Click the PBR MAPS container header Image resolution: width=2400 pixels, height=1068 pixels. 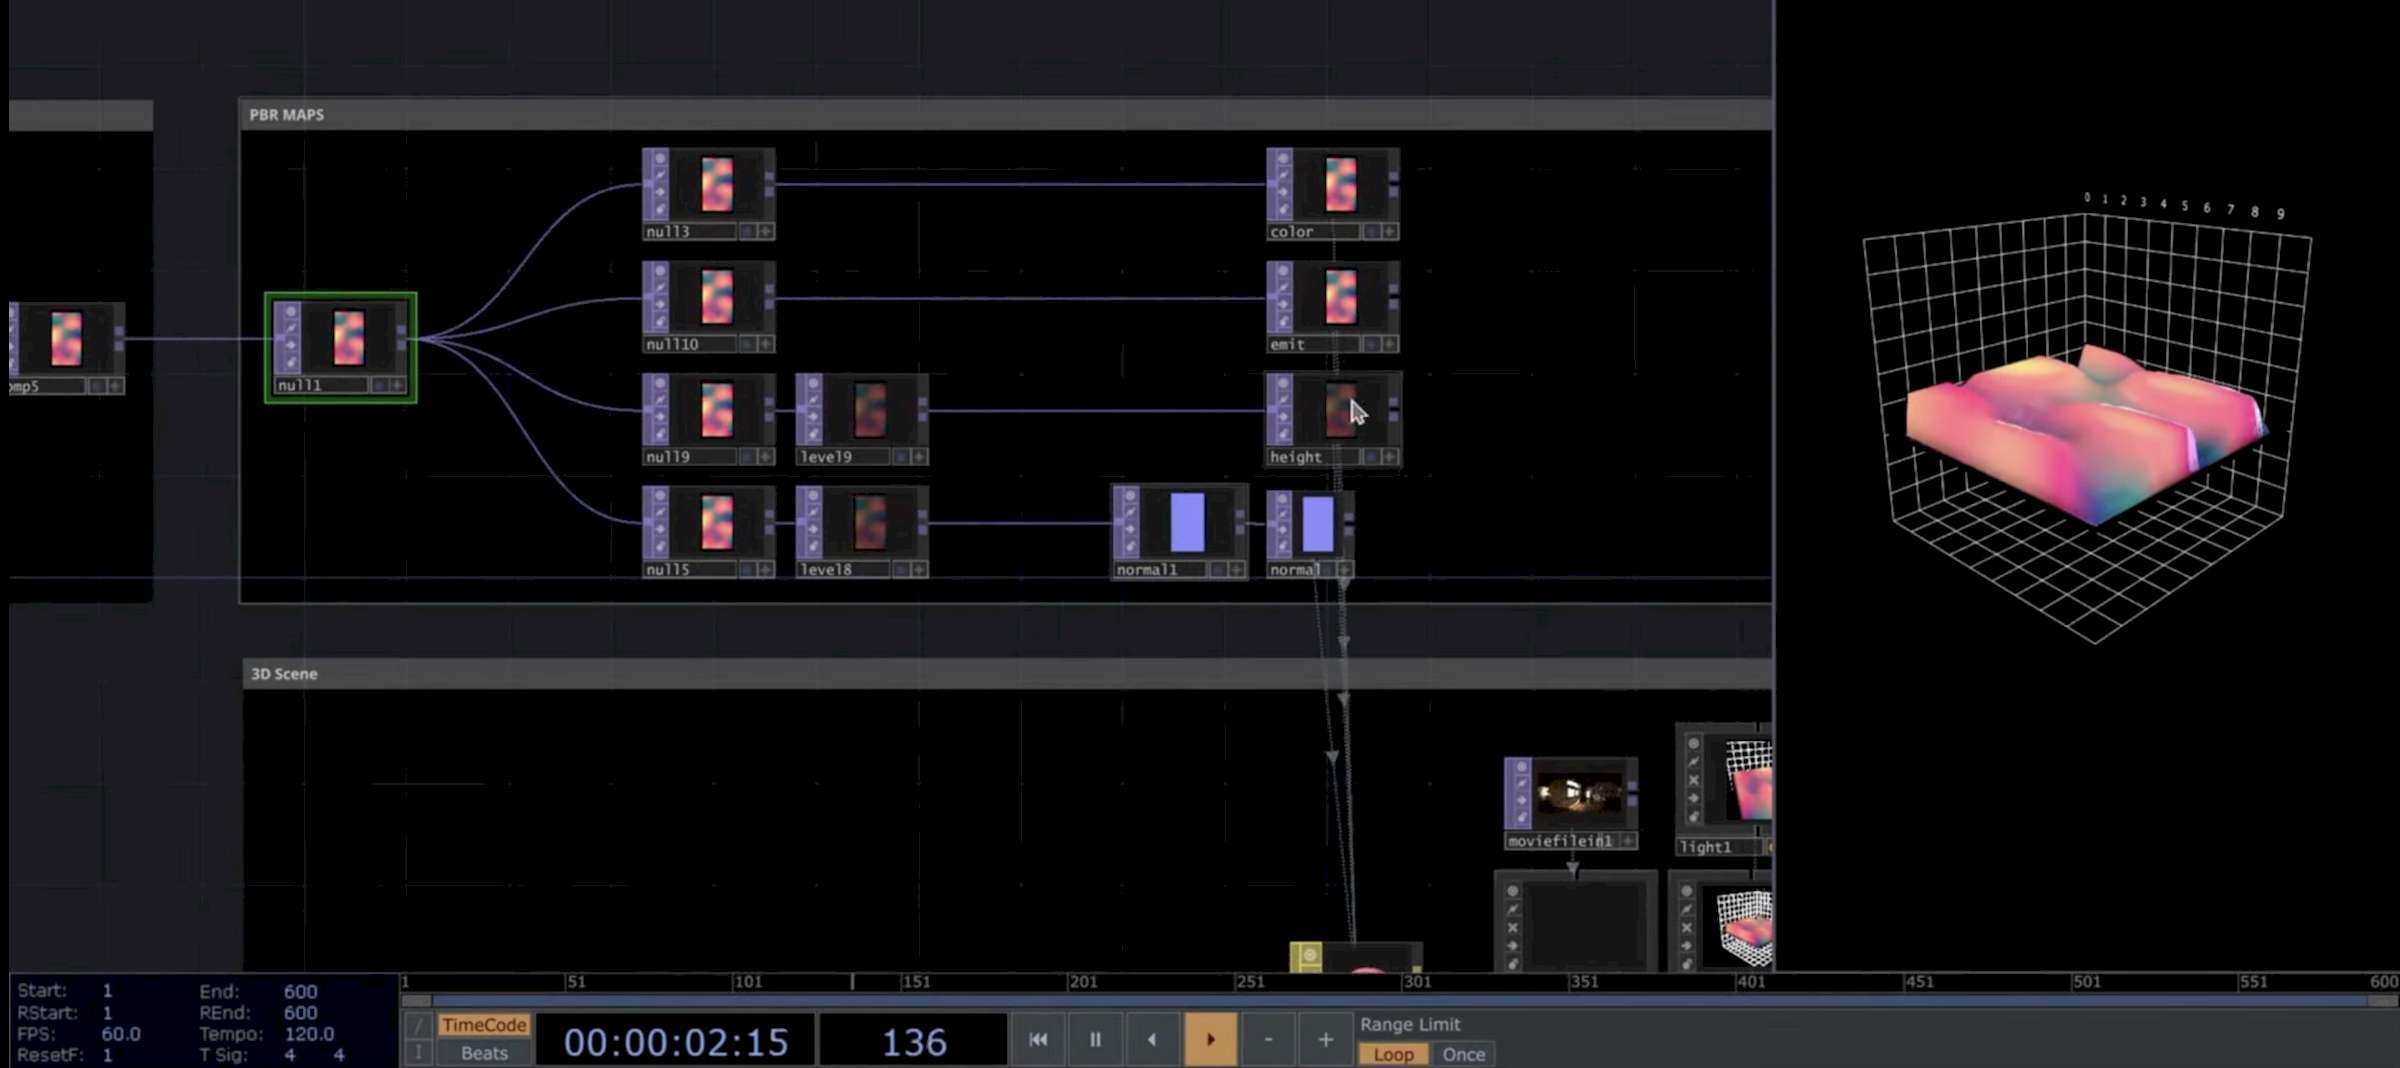pos(288,114)
